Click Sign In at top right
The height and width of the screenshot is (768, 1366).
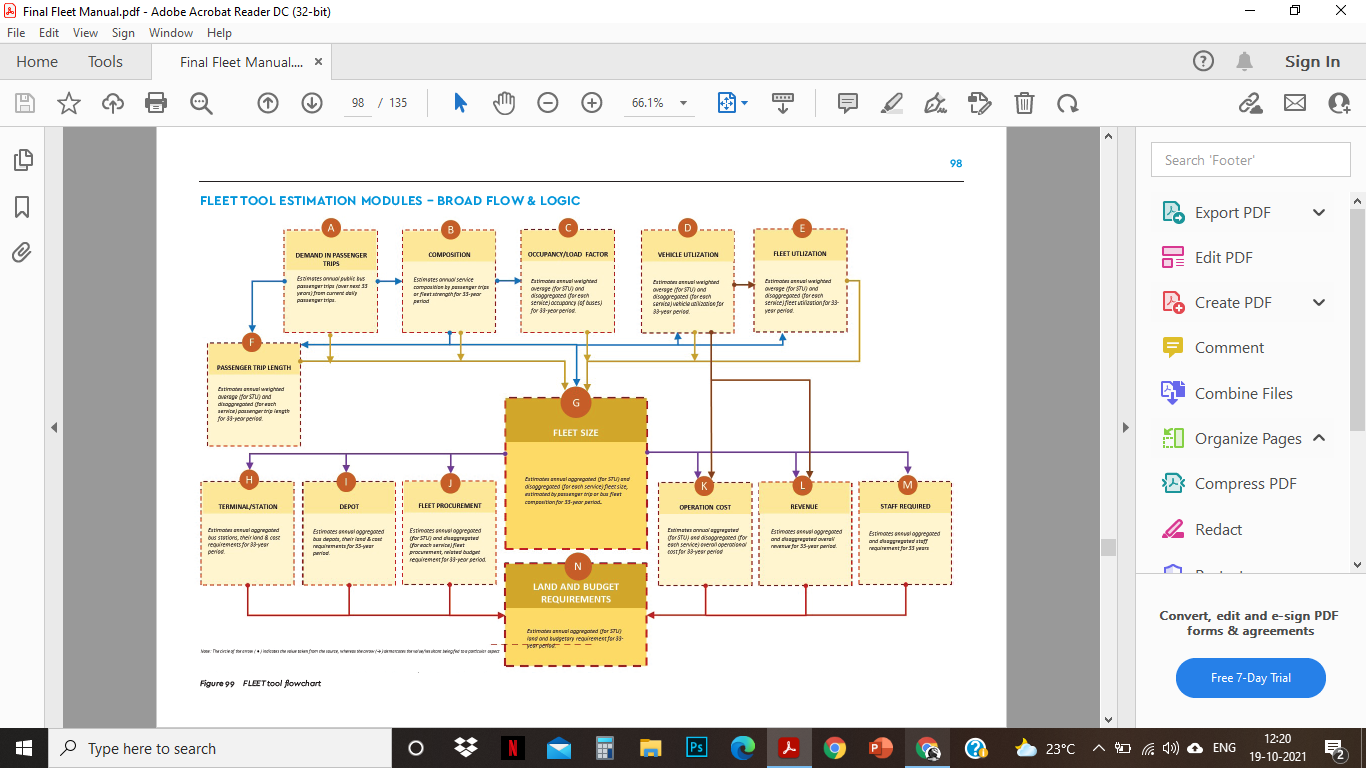coord(1312,62)
